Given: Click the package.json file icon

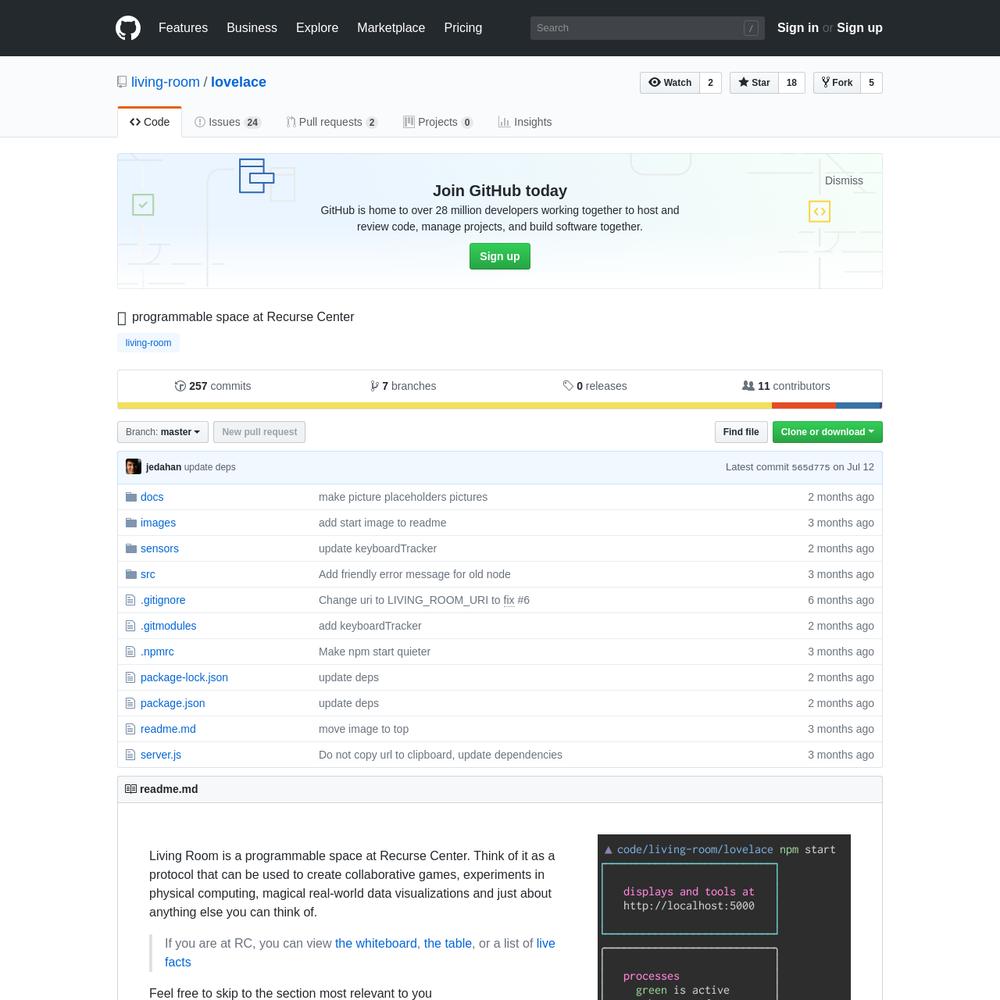Looking at the screenshot, I should click(x=130, y=703).
